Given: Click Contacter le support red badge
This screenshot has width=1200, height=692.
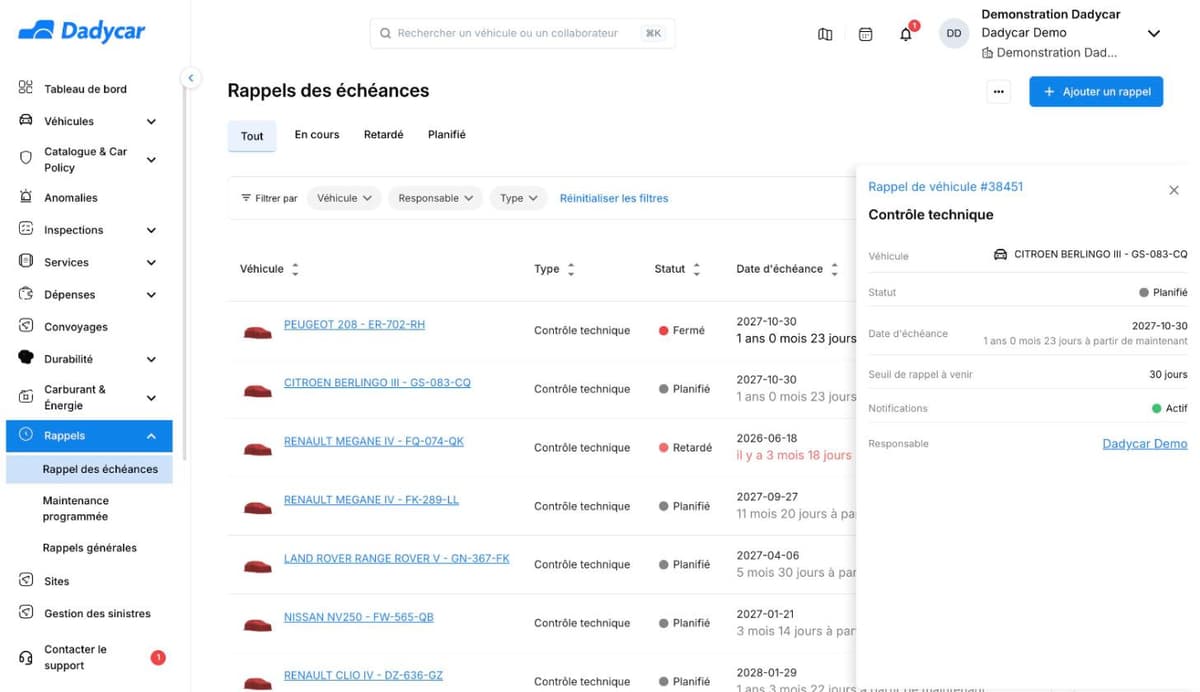Looking at the screenshot, I should click(x=158, y=657).
